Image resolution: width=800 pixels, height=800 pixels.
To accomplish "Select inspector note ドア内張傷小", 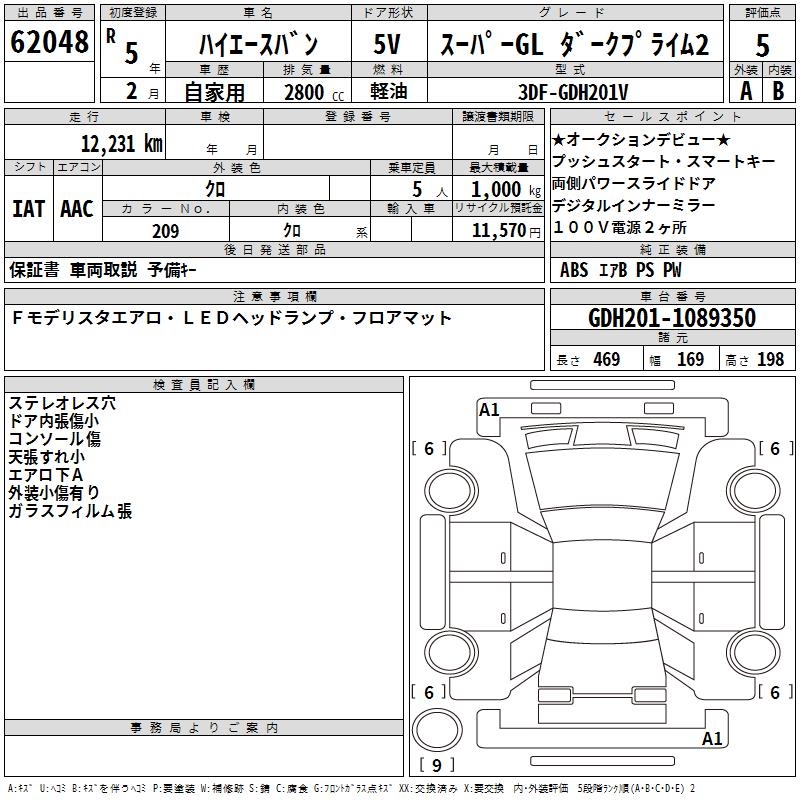I will [x=54, y=421].
